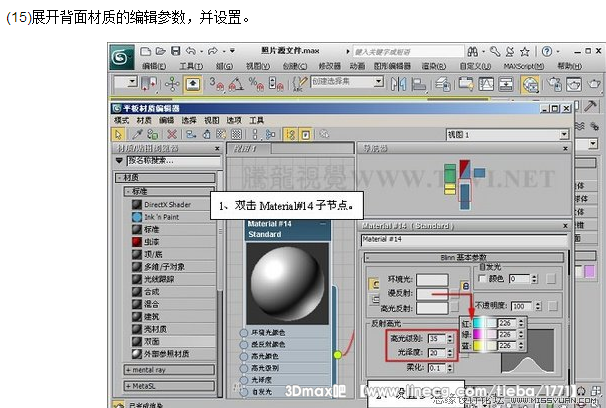Click the teapot render icon
Viewport: 606px width, 408px height.
pos(594,84)
